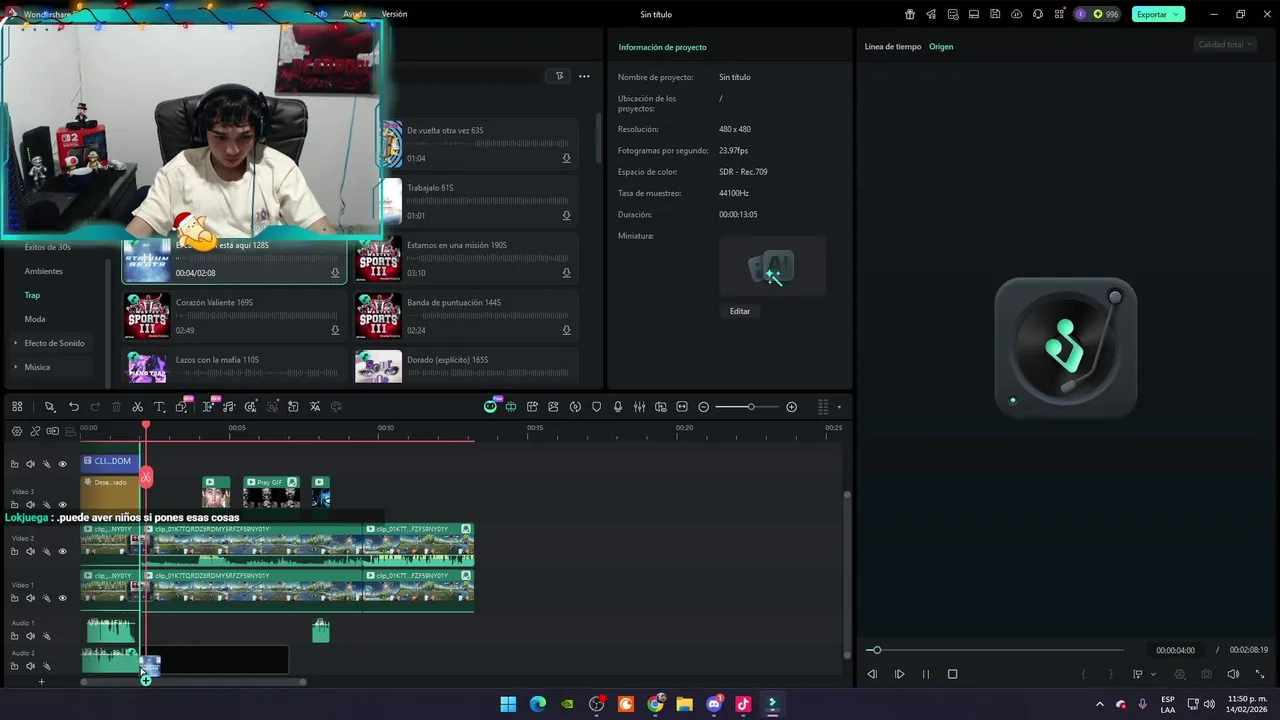The height and width of the screenshot is (720, 1280).
Task: Download the Trabajalo 61S track
Action: (566, 216)
